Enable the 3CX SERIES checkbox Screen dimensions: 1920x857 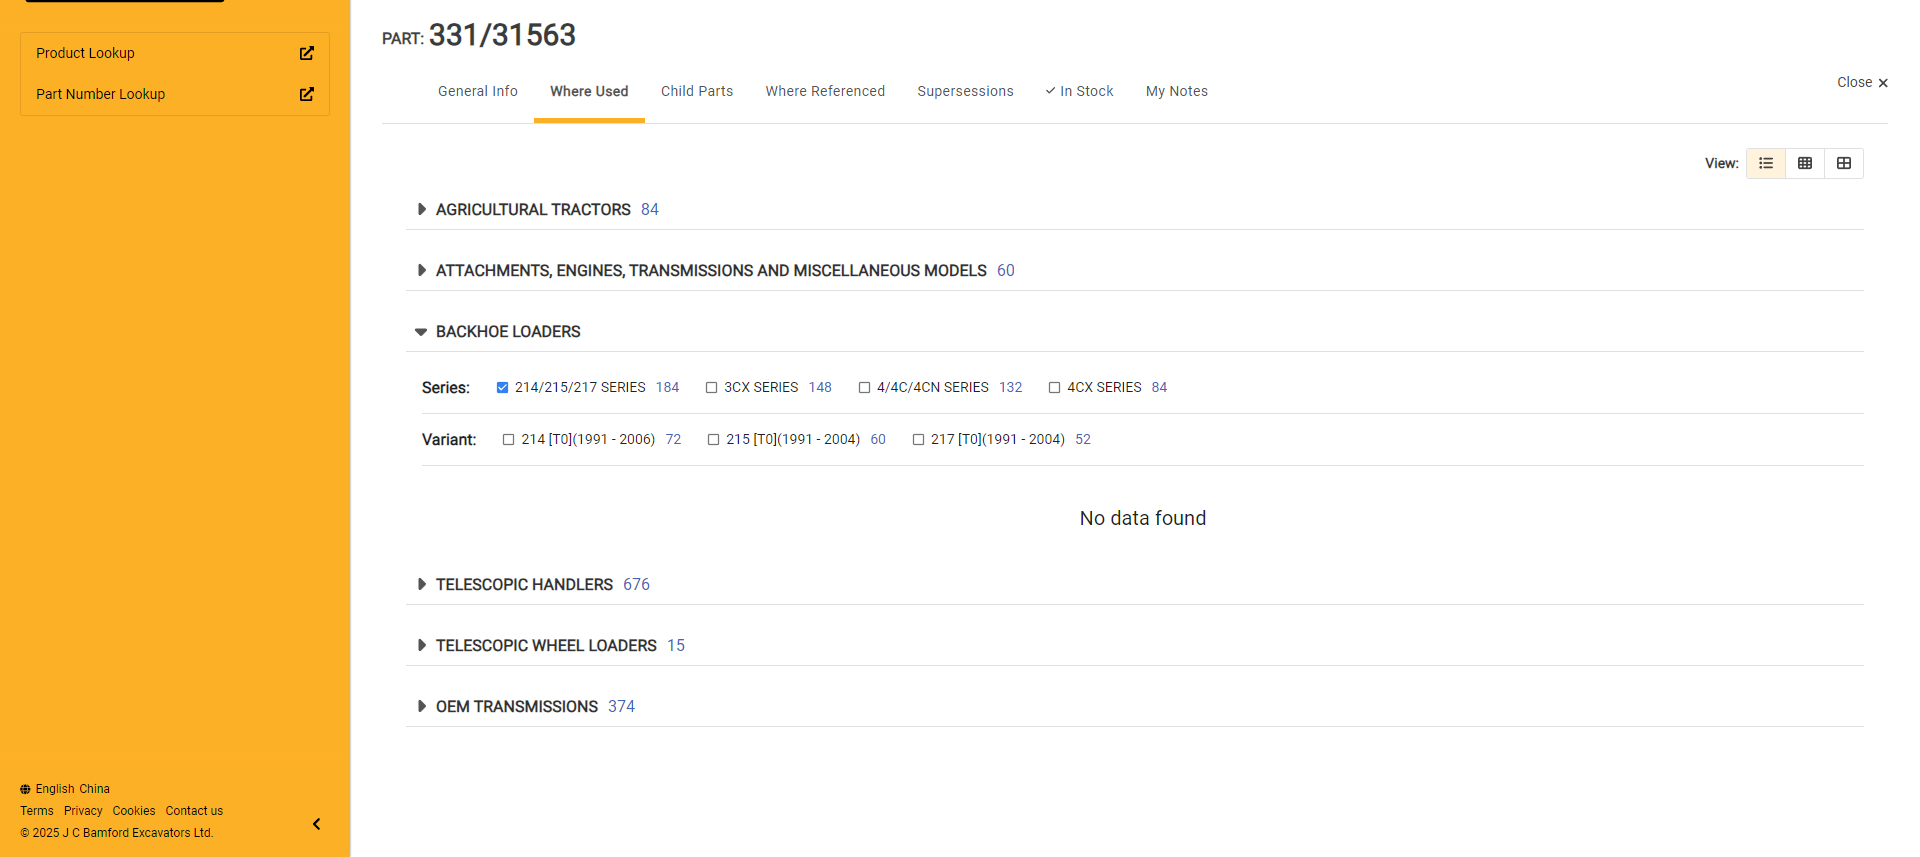pyautogui.click(x=712, y=388)
